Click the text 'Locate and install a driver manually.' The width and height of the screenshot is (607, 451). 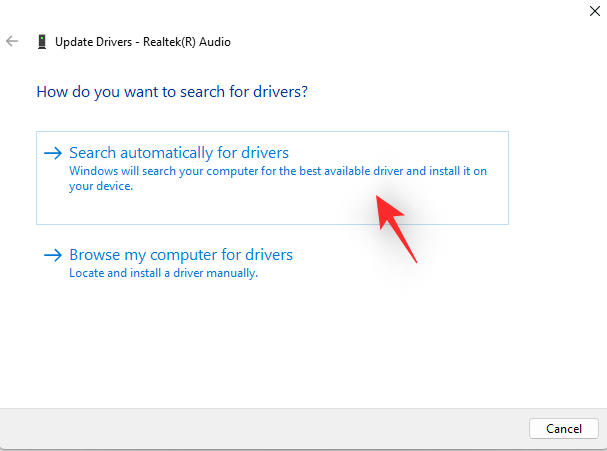(x=163, y=273)
